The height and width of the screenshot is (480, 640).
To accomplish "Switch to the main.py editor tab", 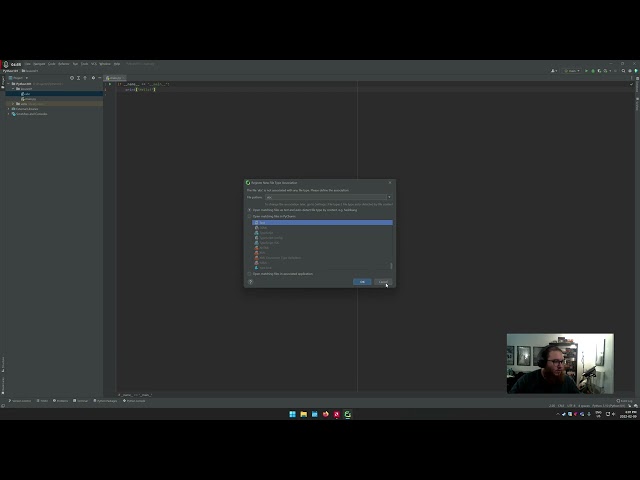I will pyautogui.click(x=115, y=78).
